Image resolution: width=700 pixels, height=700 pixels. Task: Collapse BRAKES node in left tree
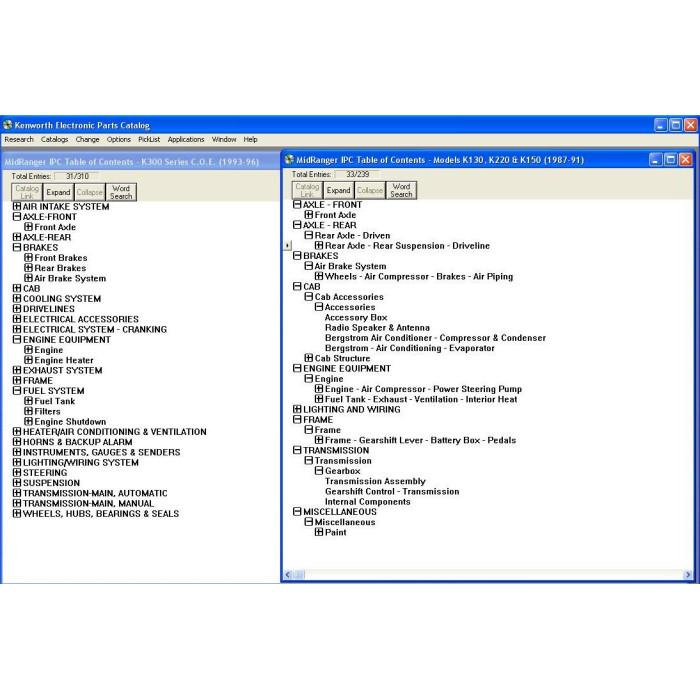click(17, 247)
